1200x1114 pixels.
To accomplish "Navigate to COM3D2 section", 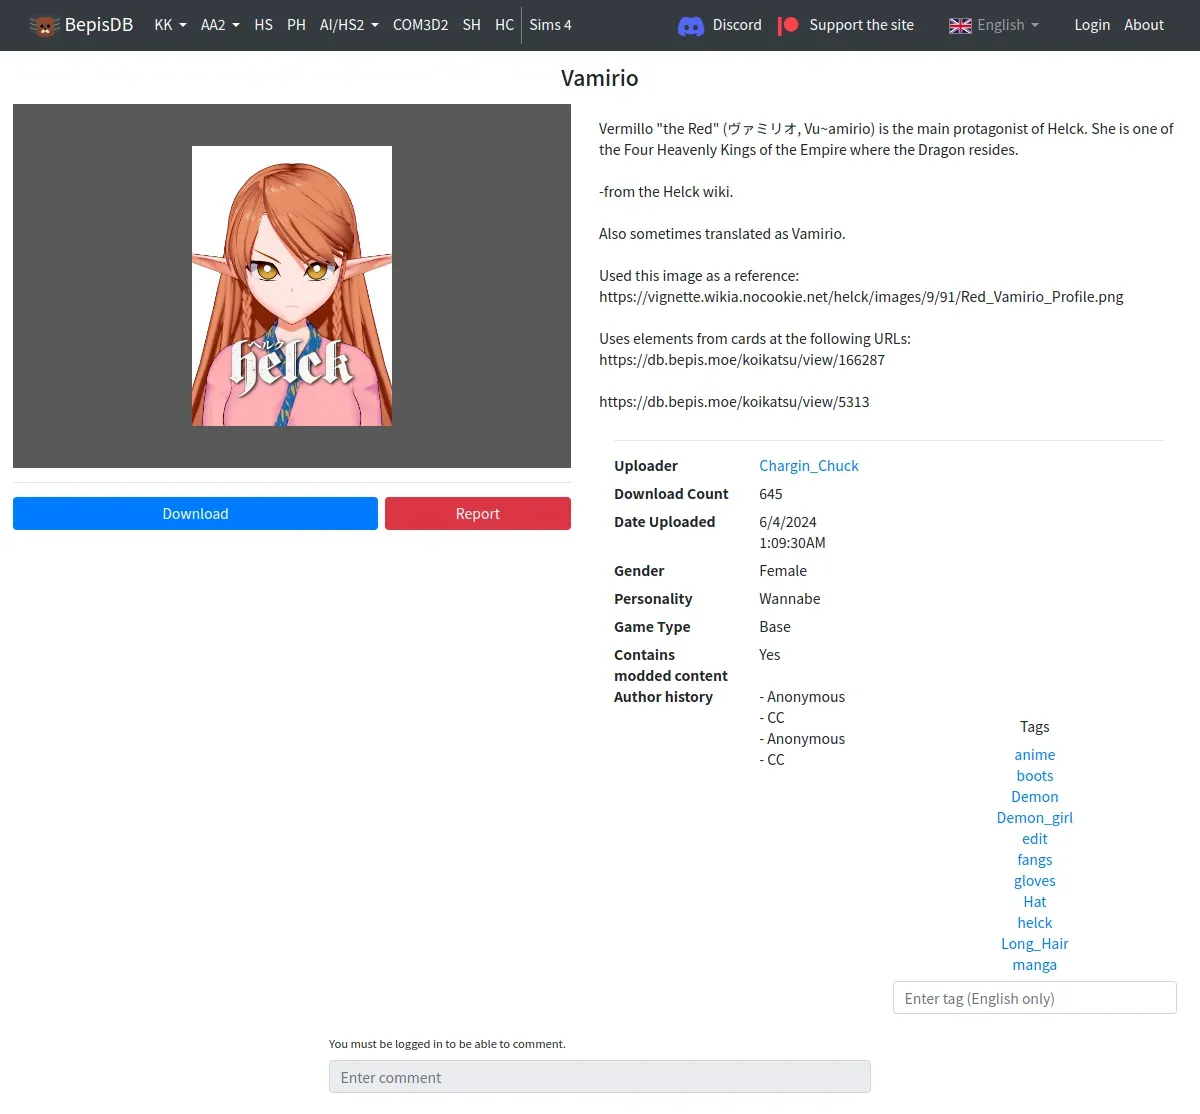I will click(x=420, y=25).
